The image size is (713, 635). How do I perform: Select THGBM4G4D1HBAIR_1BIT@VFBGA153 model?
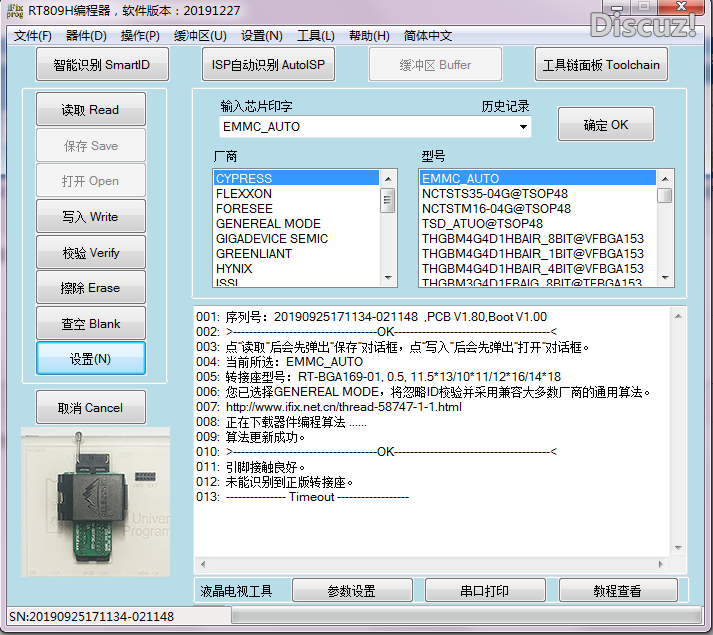[537, 254]
